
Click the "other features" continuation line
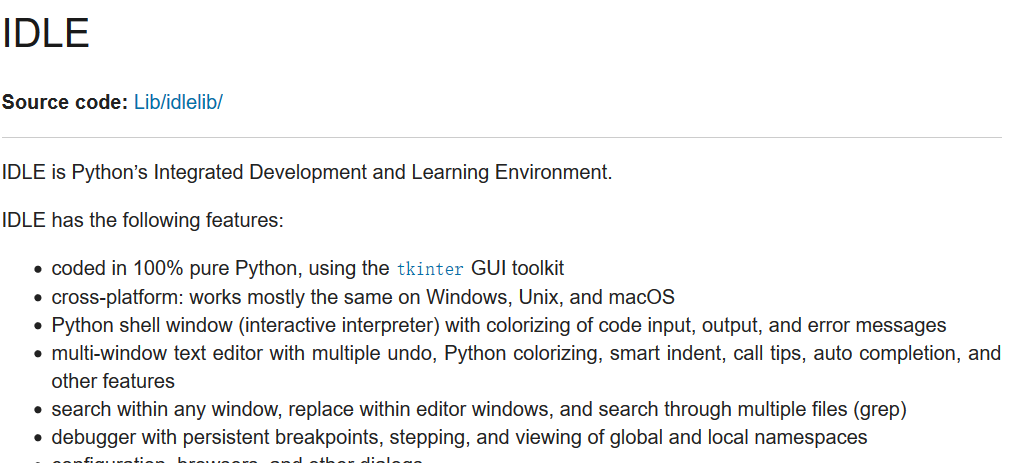tap(113, 381)
